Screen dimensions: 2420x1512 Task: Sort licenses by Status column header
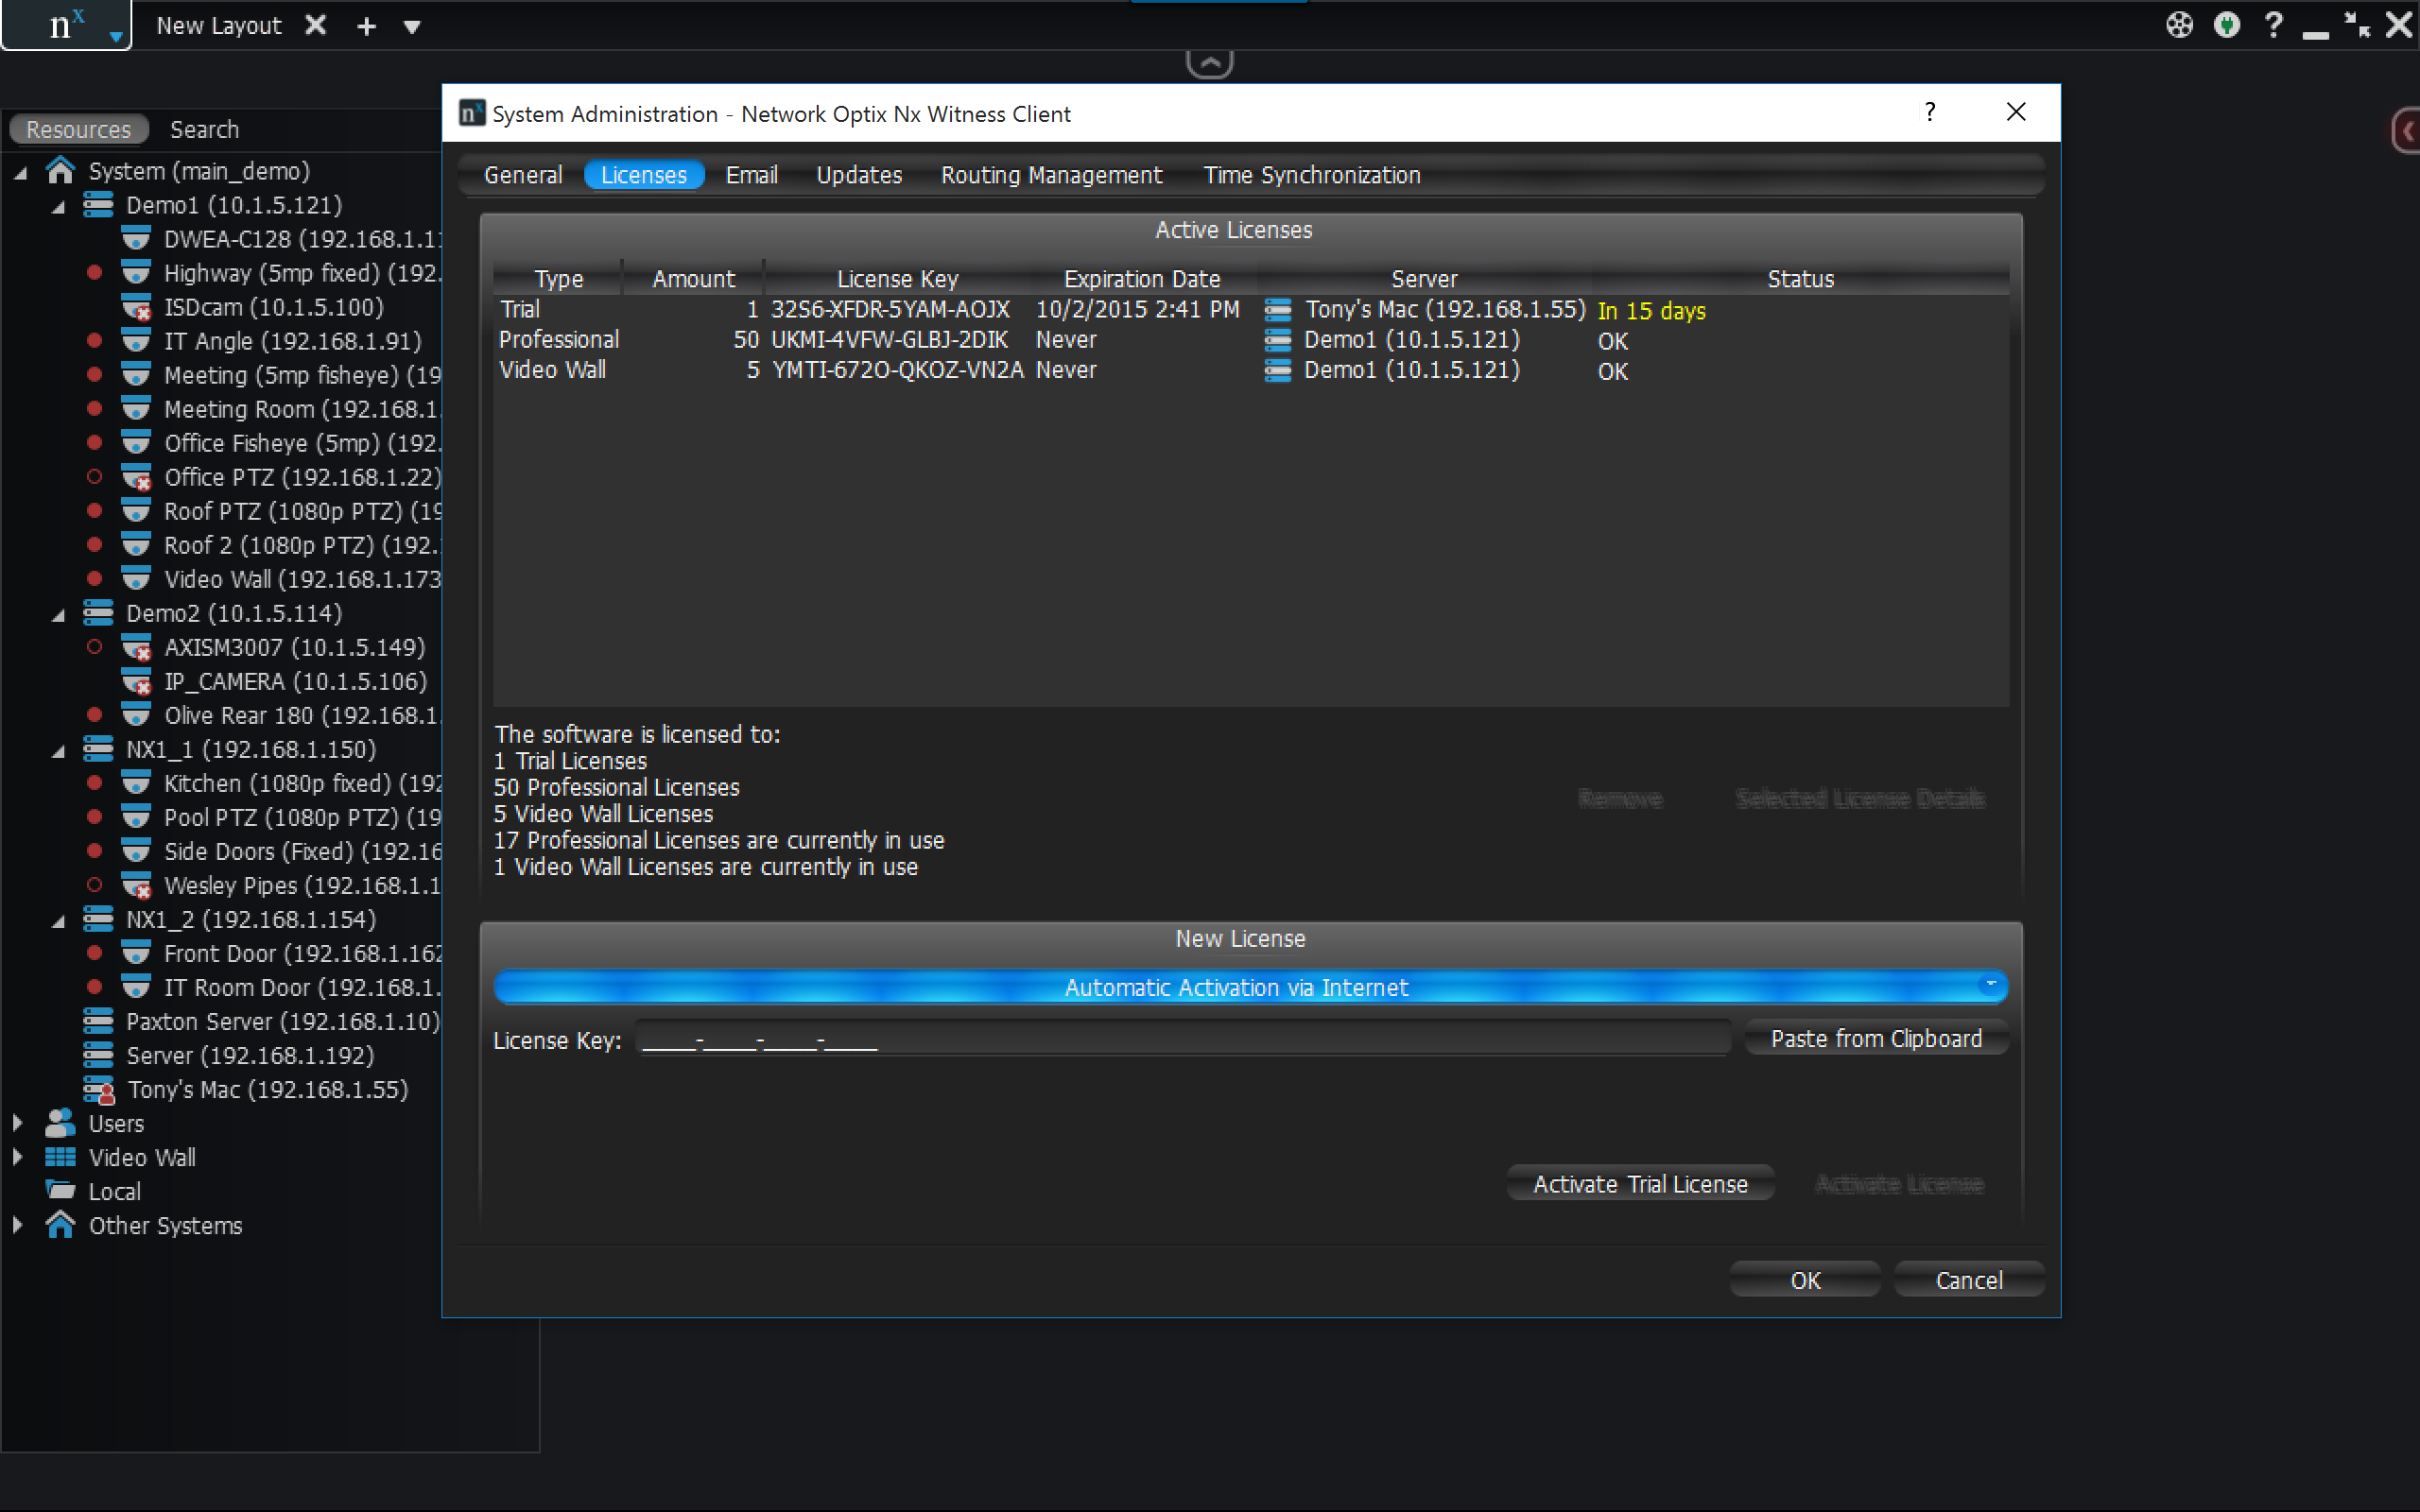pos(1800,279)
